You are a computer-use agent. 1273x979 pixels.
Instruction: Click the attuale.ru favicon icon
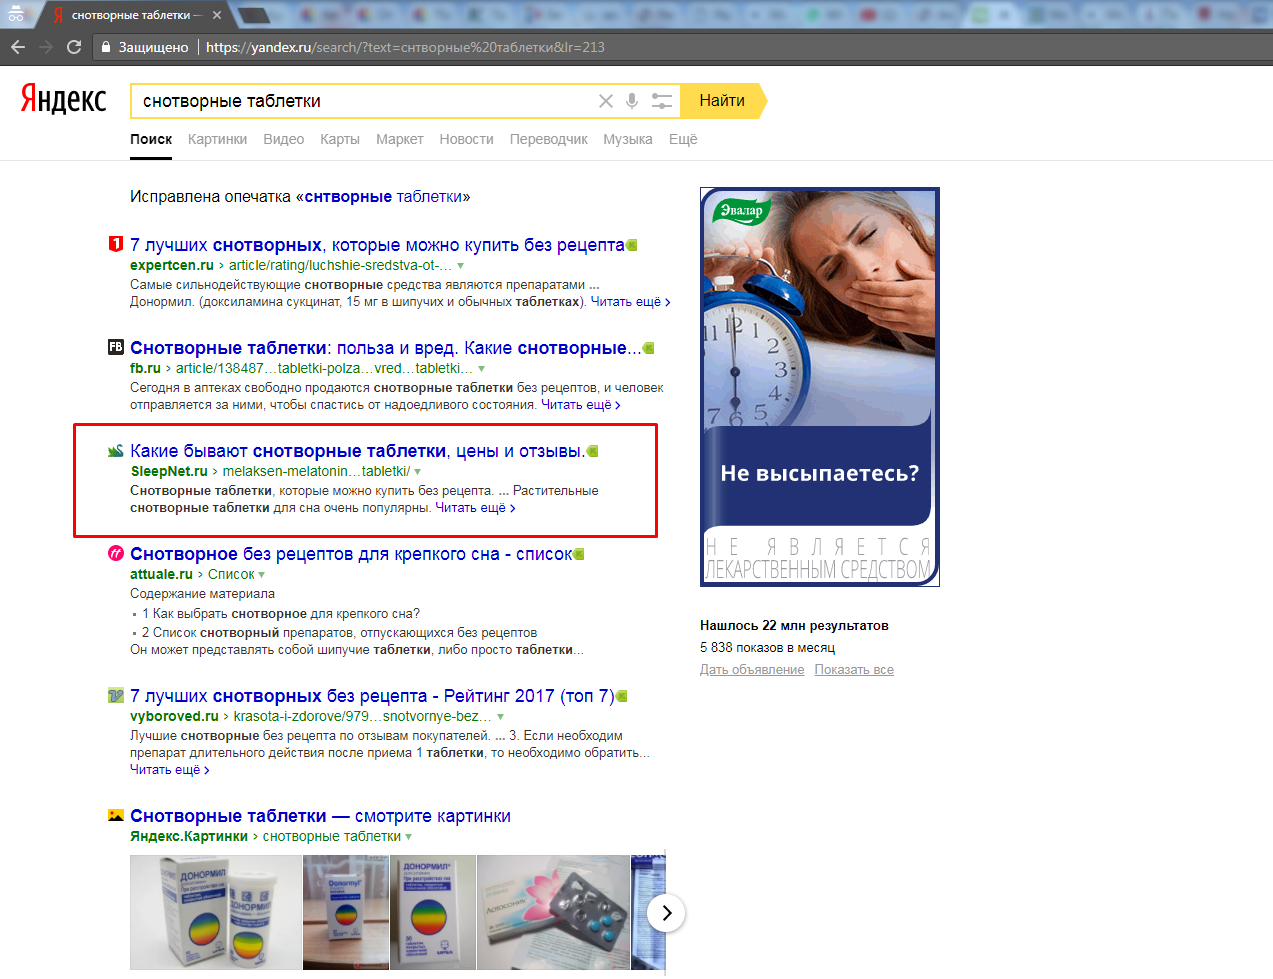tap(116, 553)
